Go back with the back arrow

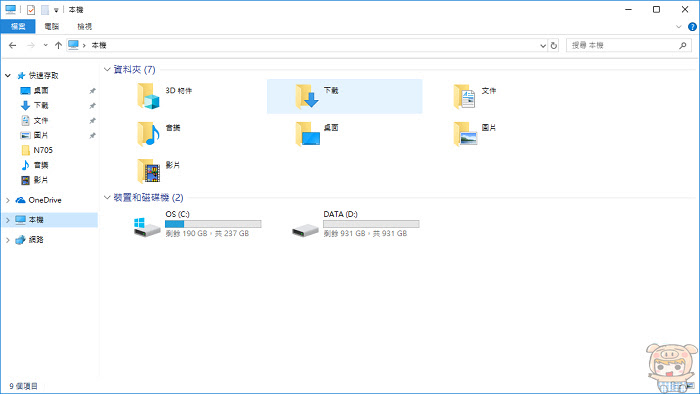tap(12, 45)
